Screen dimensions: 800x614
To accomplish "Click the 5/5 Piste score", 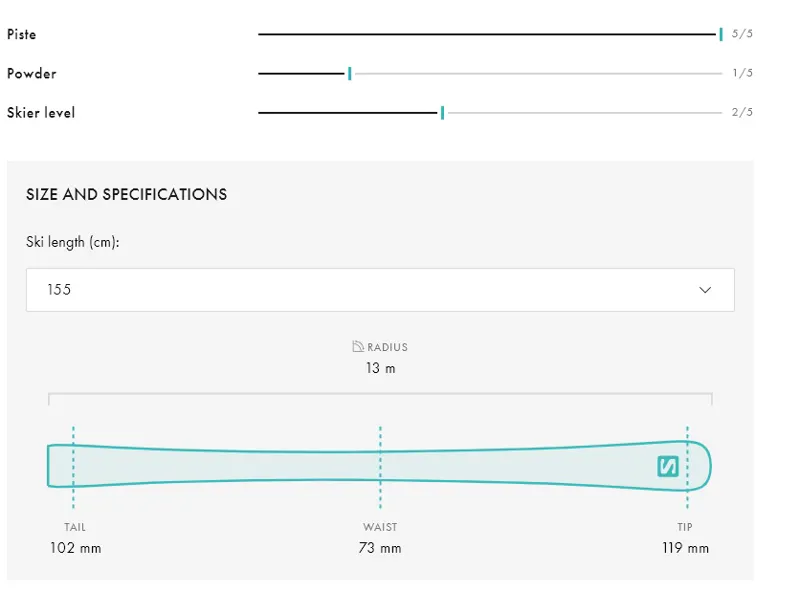I will pyautogui.click(x=742, y=34).
